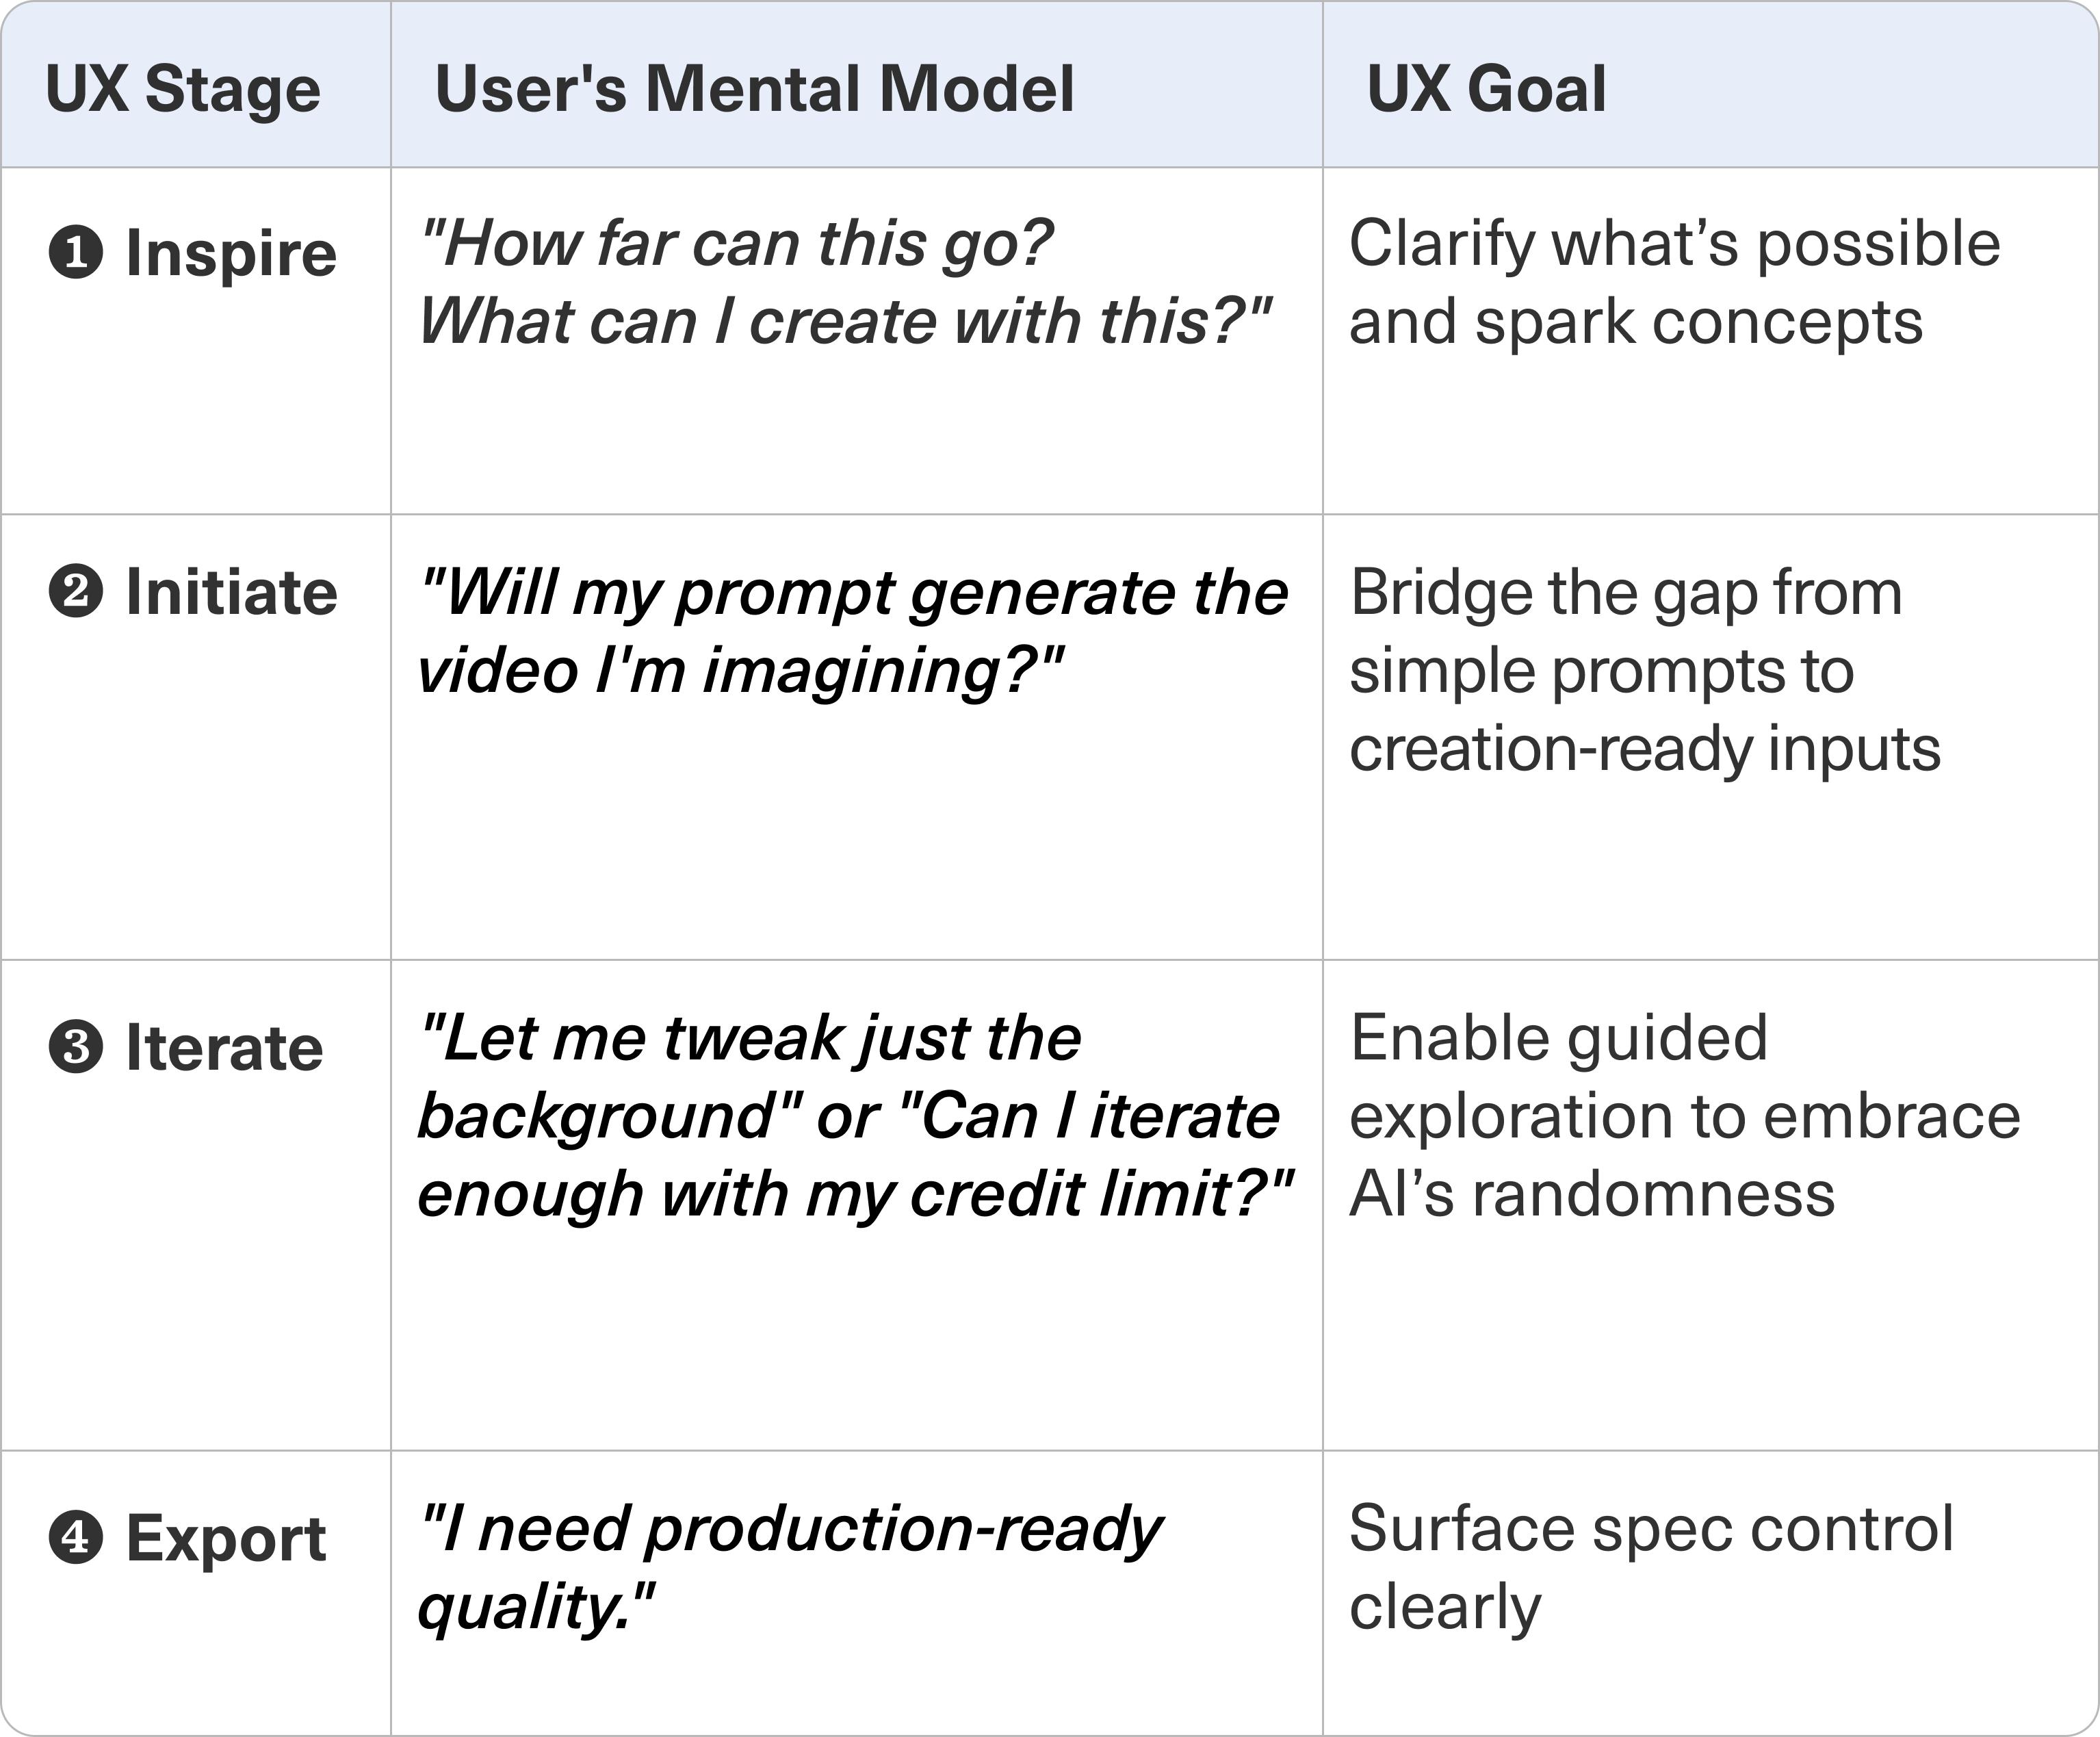The height and width of the screenshot is (1737, 2100).
Task: Click the number 1 circle icon beside Inspire
Action: (x=76, y=253)
